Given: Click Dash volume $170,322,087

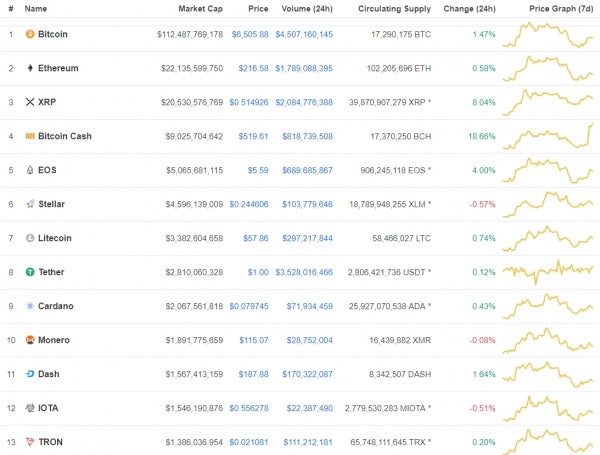Looking at the screenshot, I should [x=308, y=374].
